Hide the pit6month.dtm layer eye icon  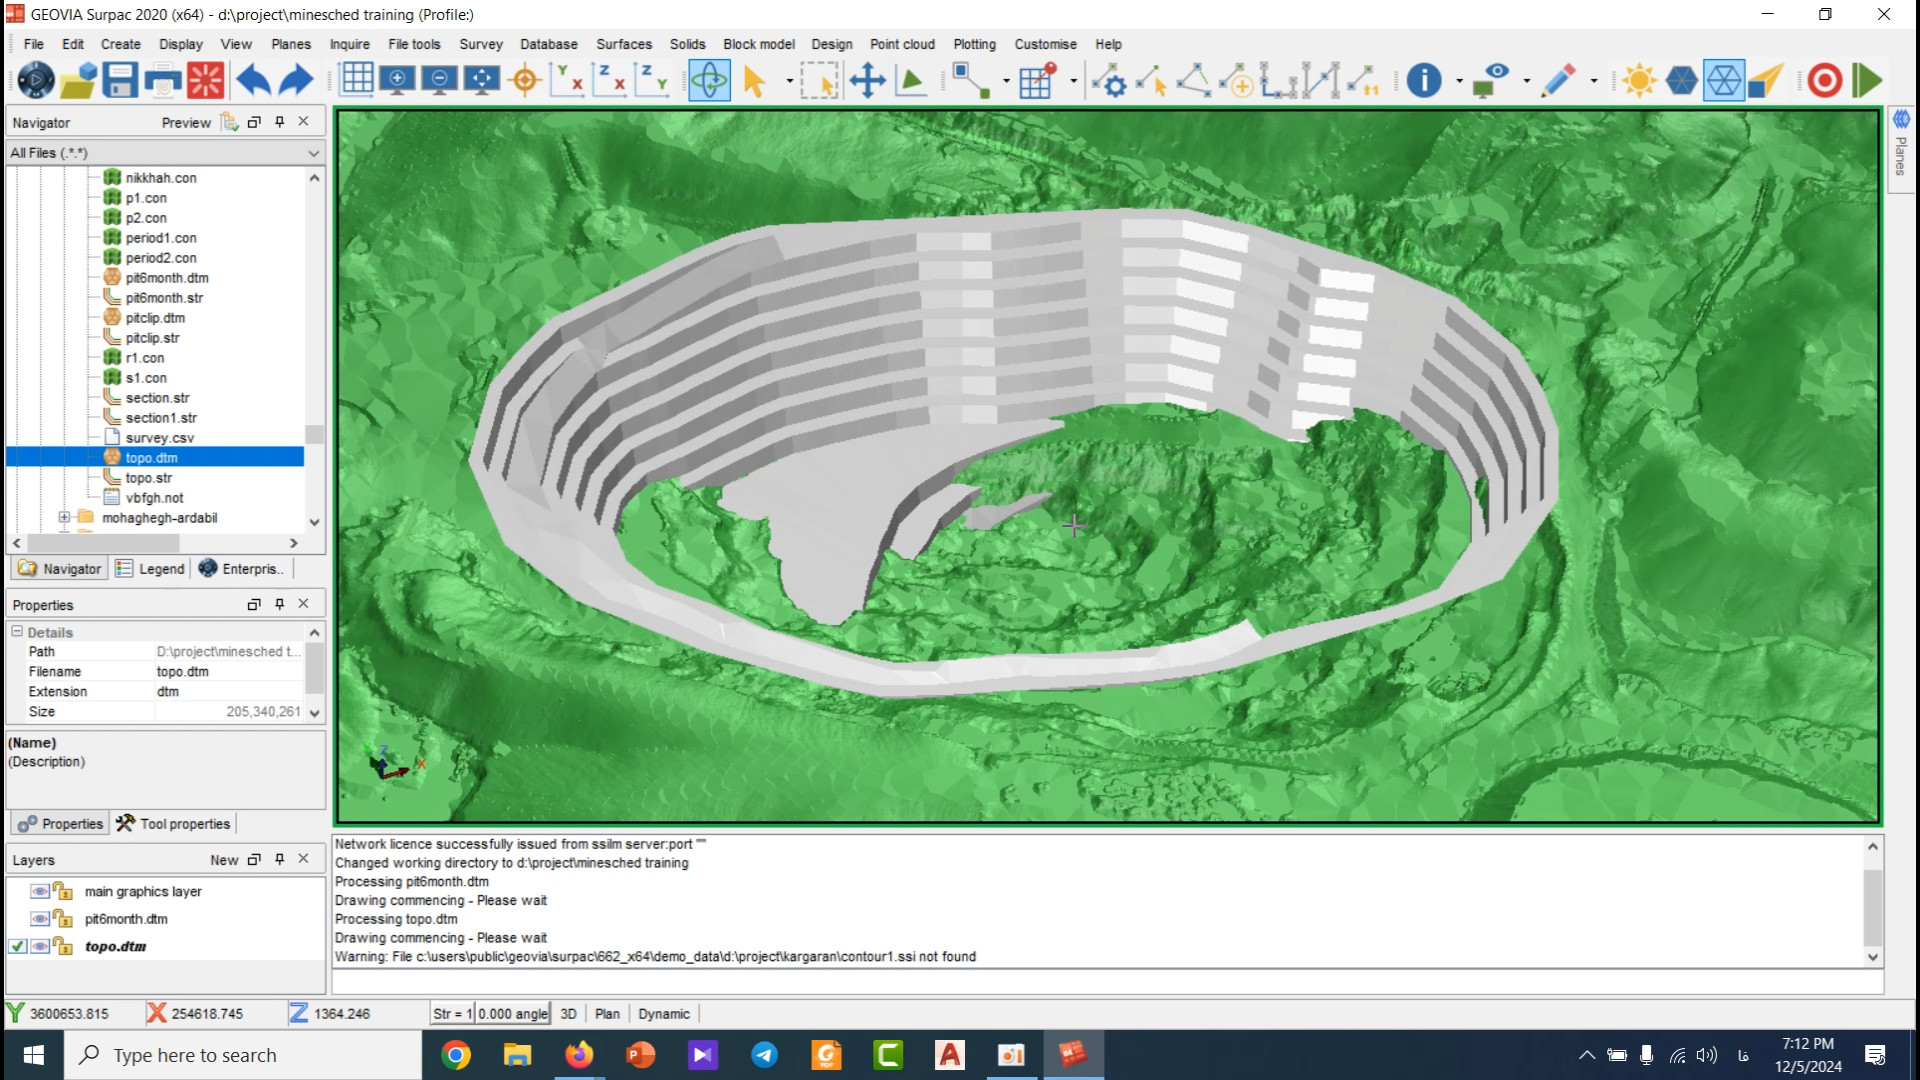click(x=40, y=919)
